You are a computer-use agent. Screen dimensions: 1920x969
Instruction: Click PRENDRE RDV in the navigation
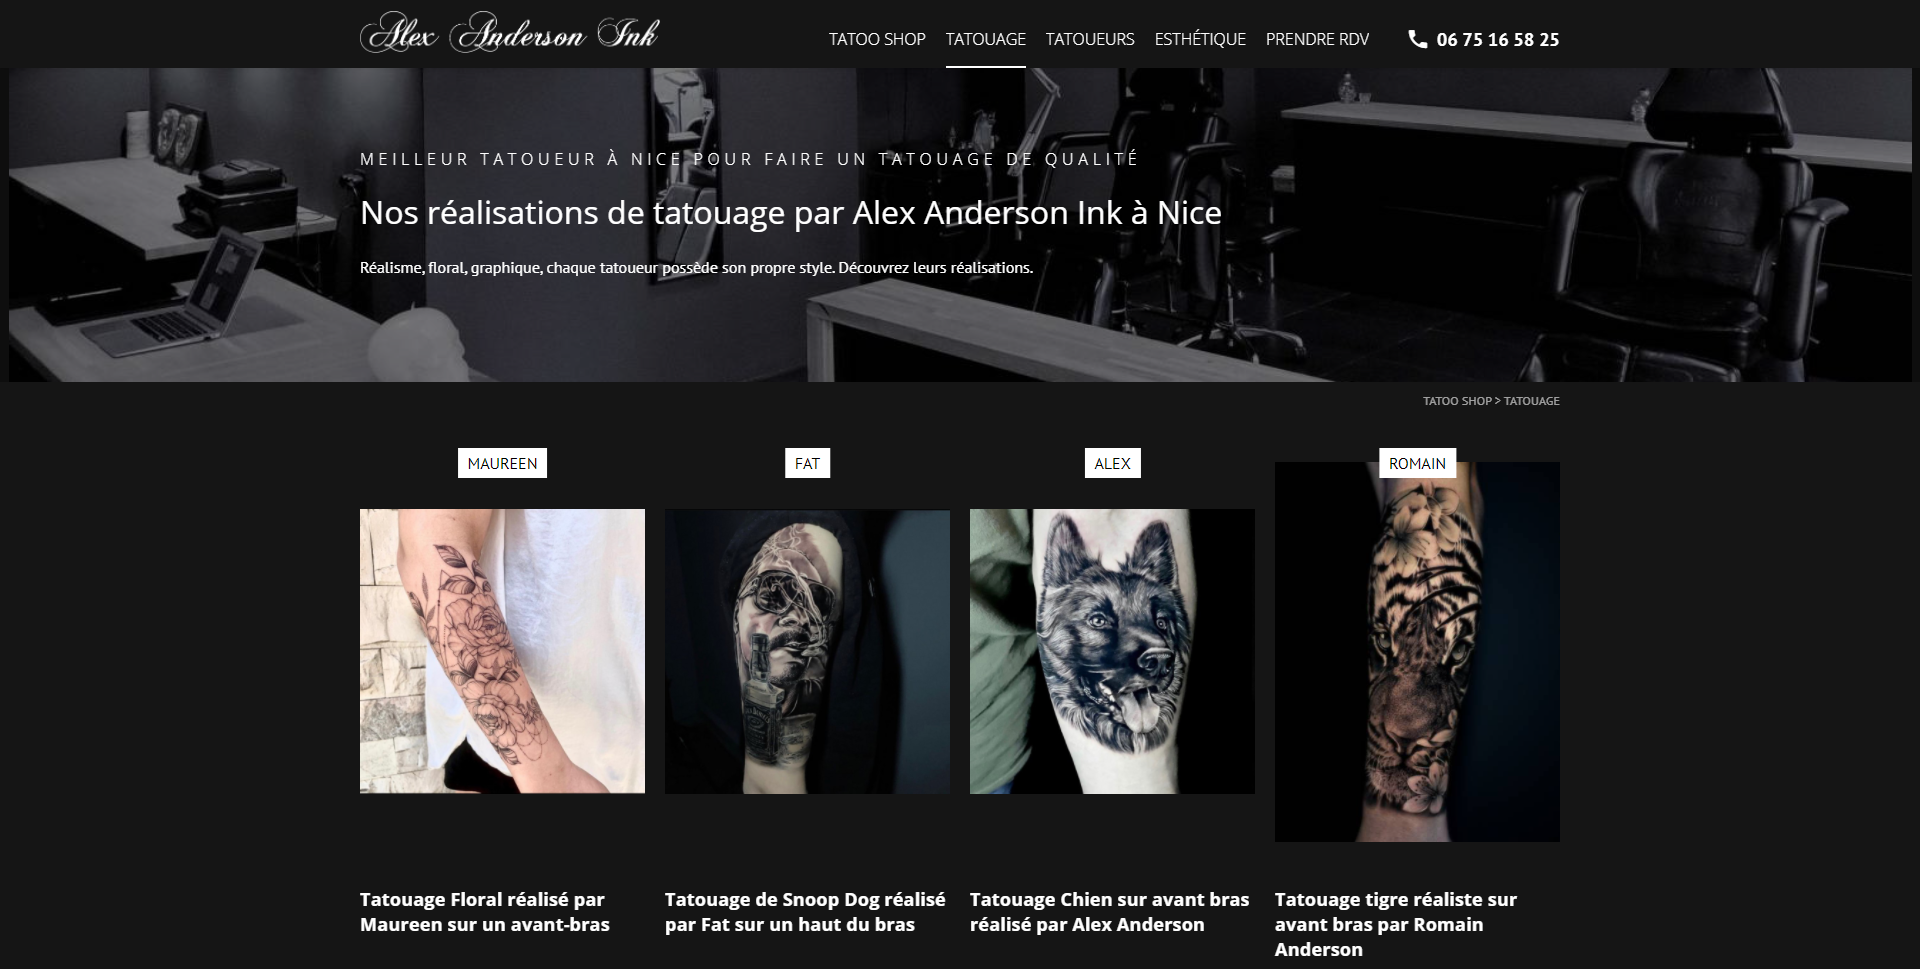pos(1317,39)
